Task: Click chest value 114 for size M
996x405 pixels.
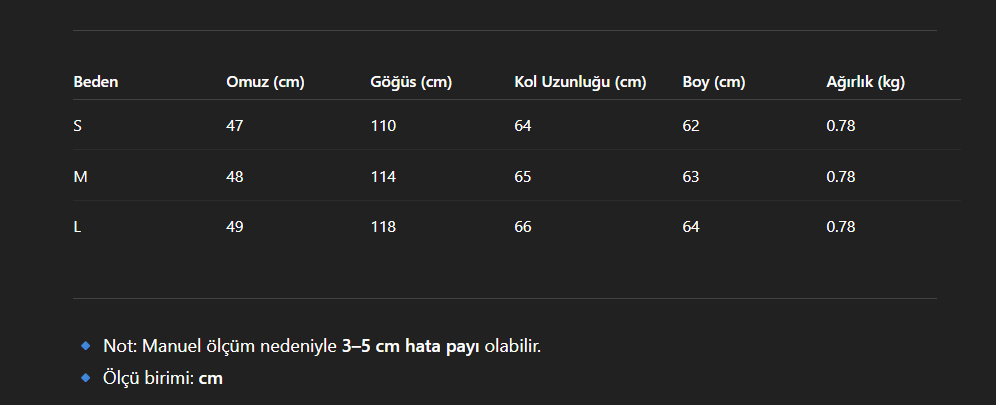Action: pos(383,176)
